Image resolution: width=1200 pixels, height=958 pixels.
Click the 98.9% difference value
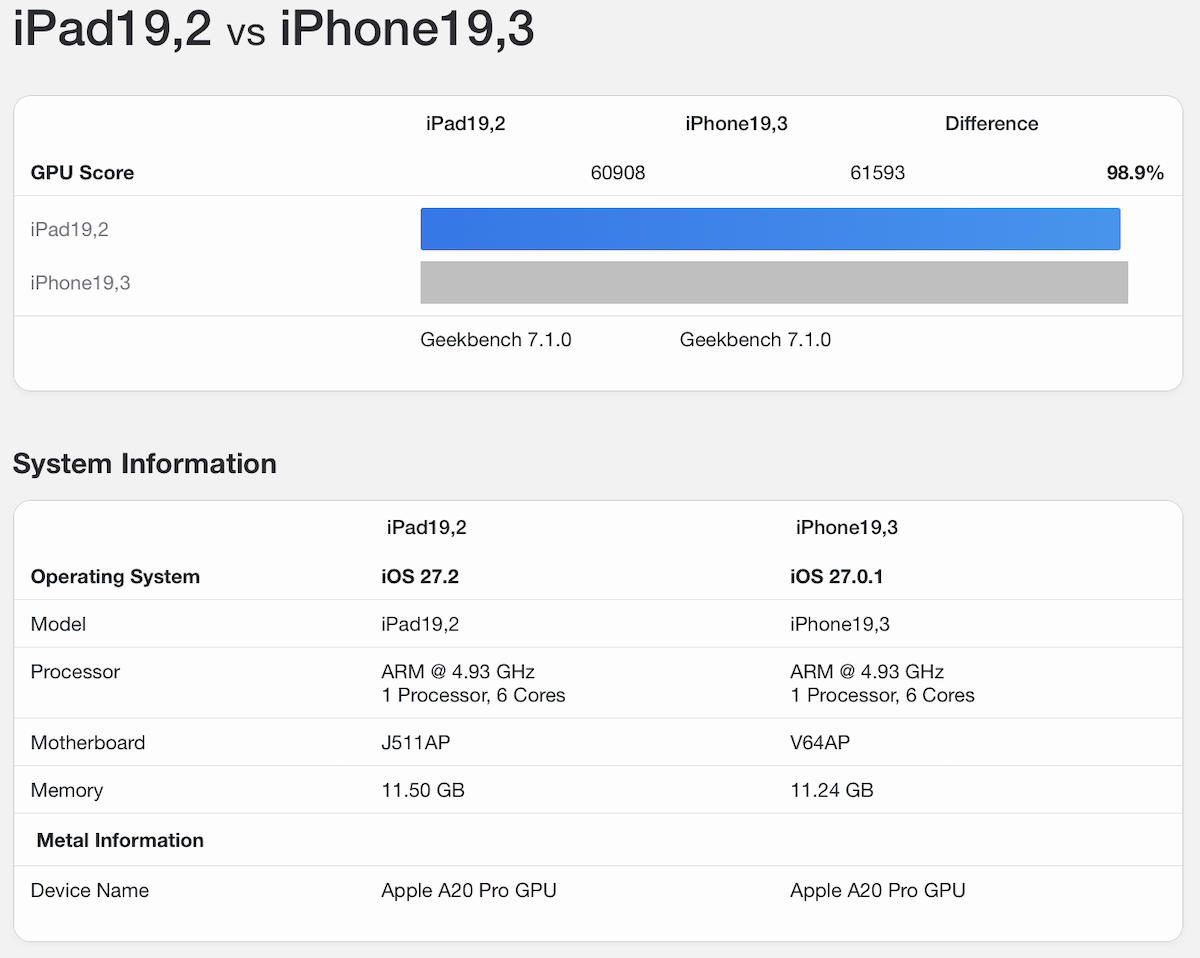tap(1135, 173)
